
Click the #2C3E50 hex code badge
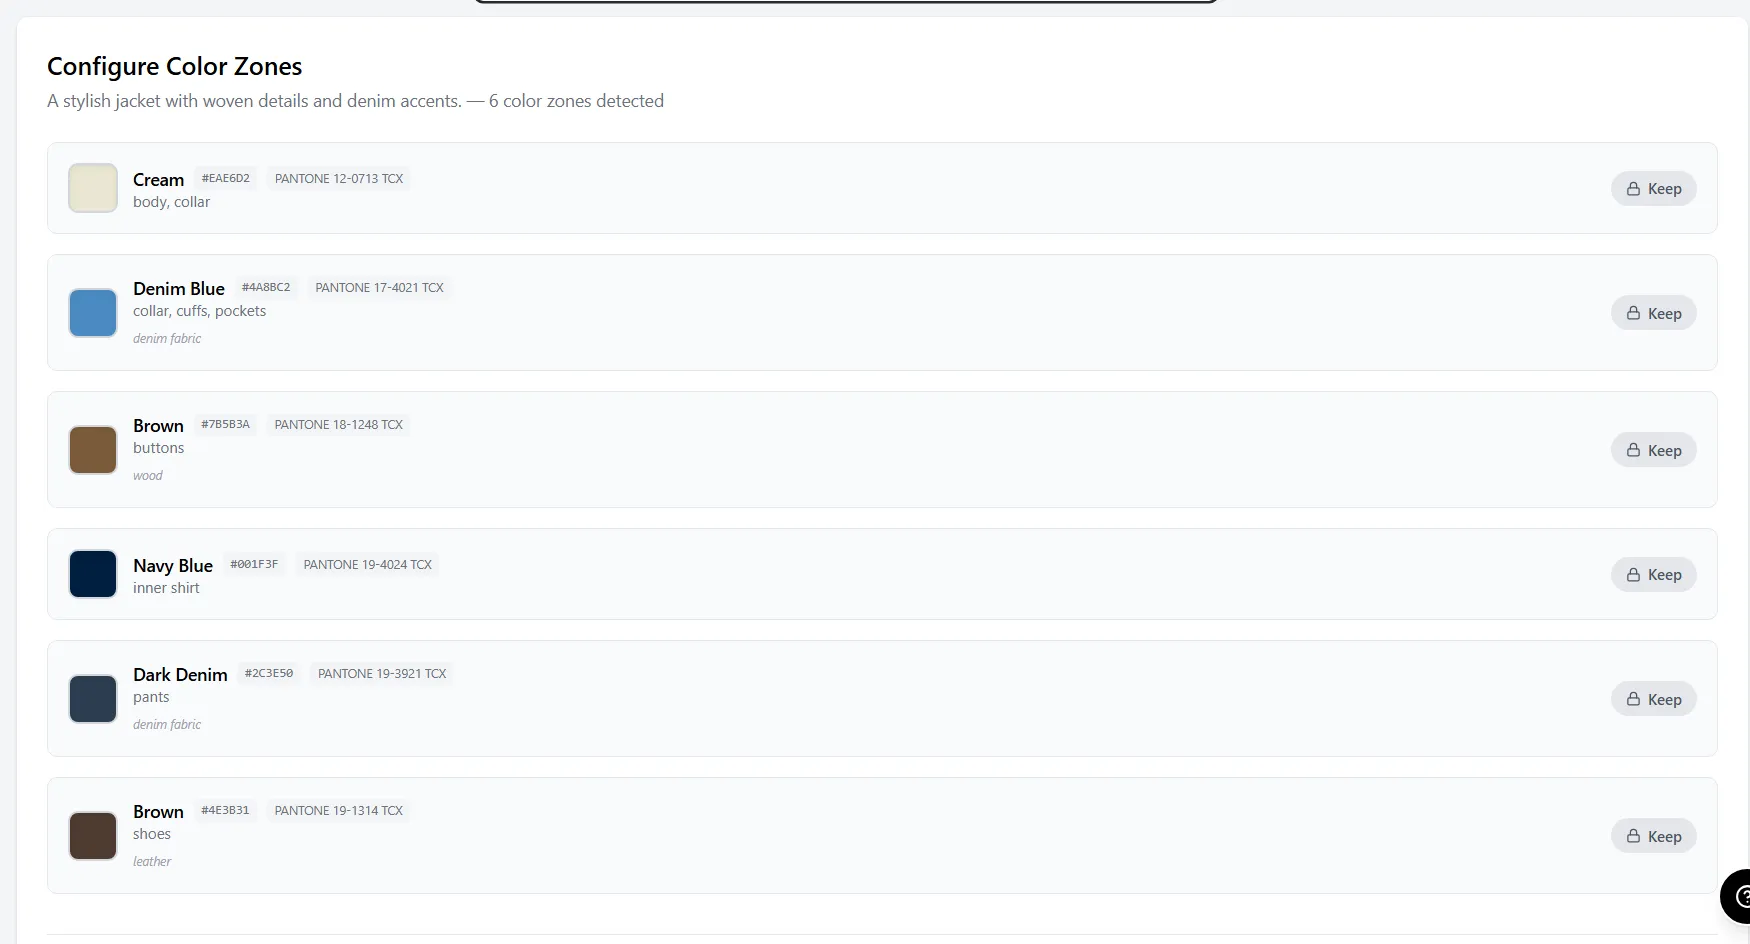(269, 674)
